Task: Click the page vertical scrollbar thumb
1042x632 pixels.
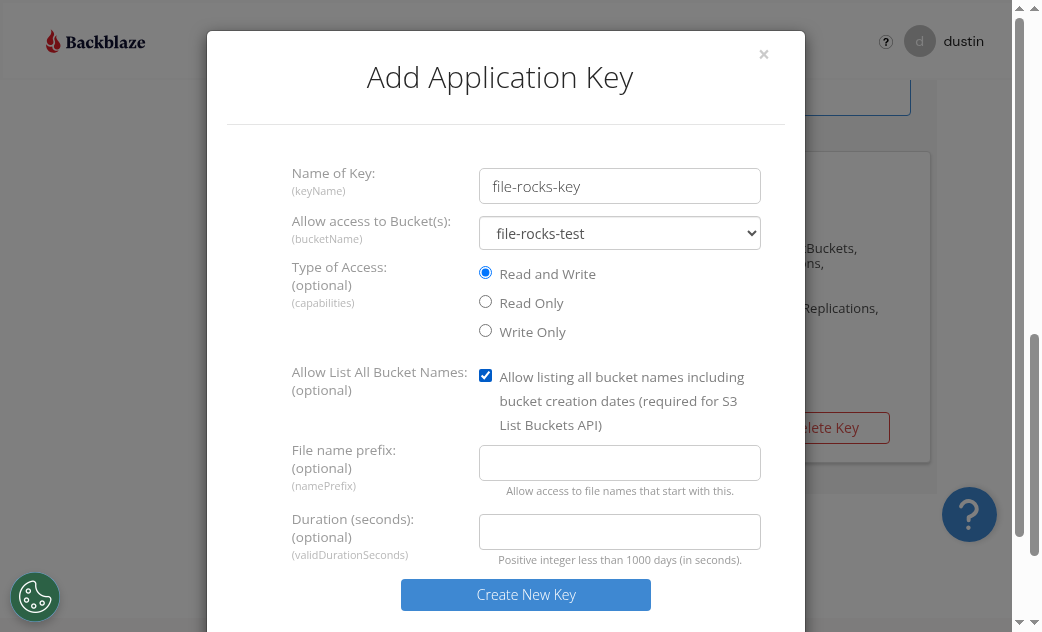Action: [1034, 445]
